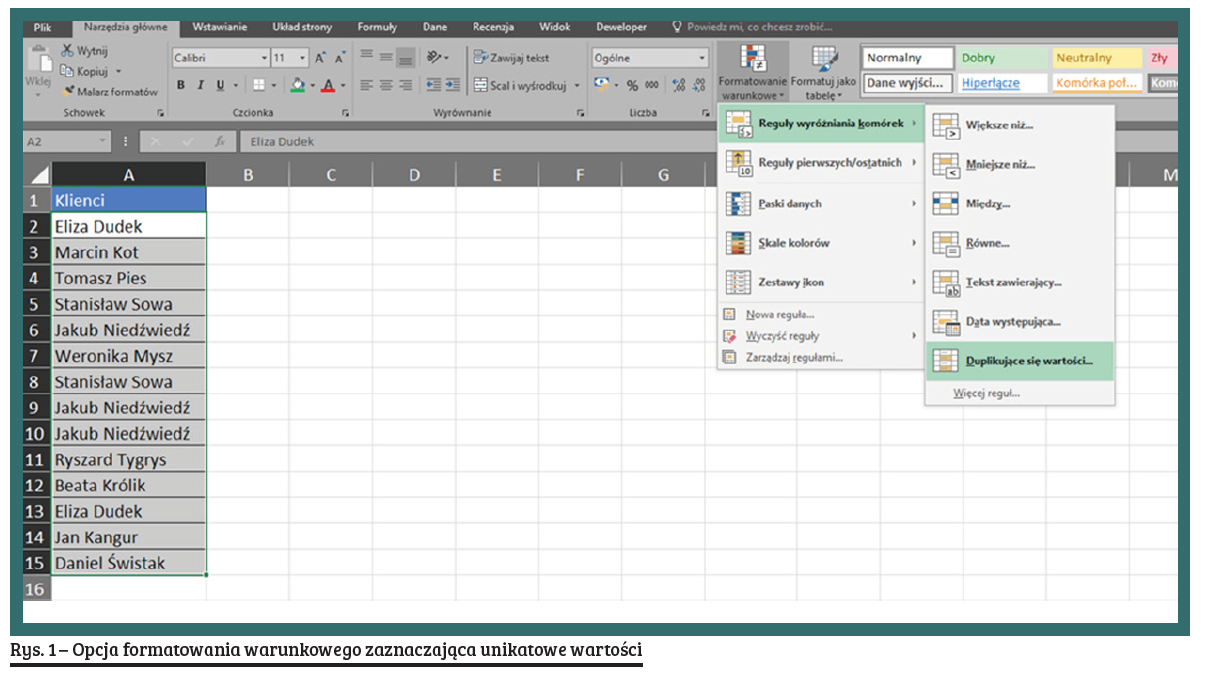Switch to the Dane tab
The height and width of the screenshot is (677, 1209).
[x=435, y=27]
